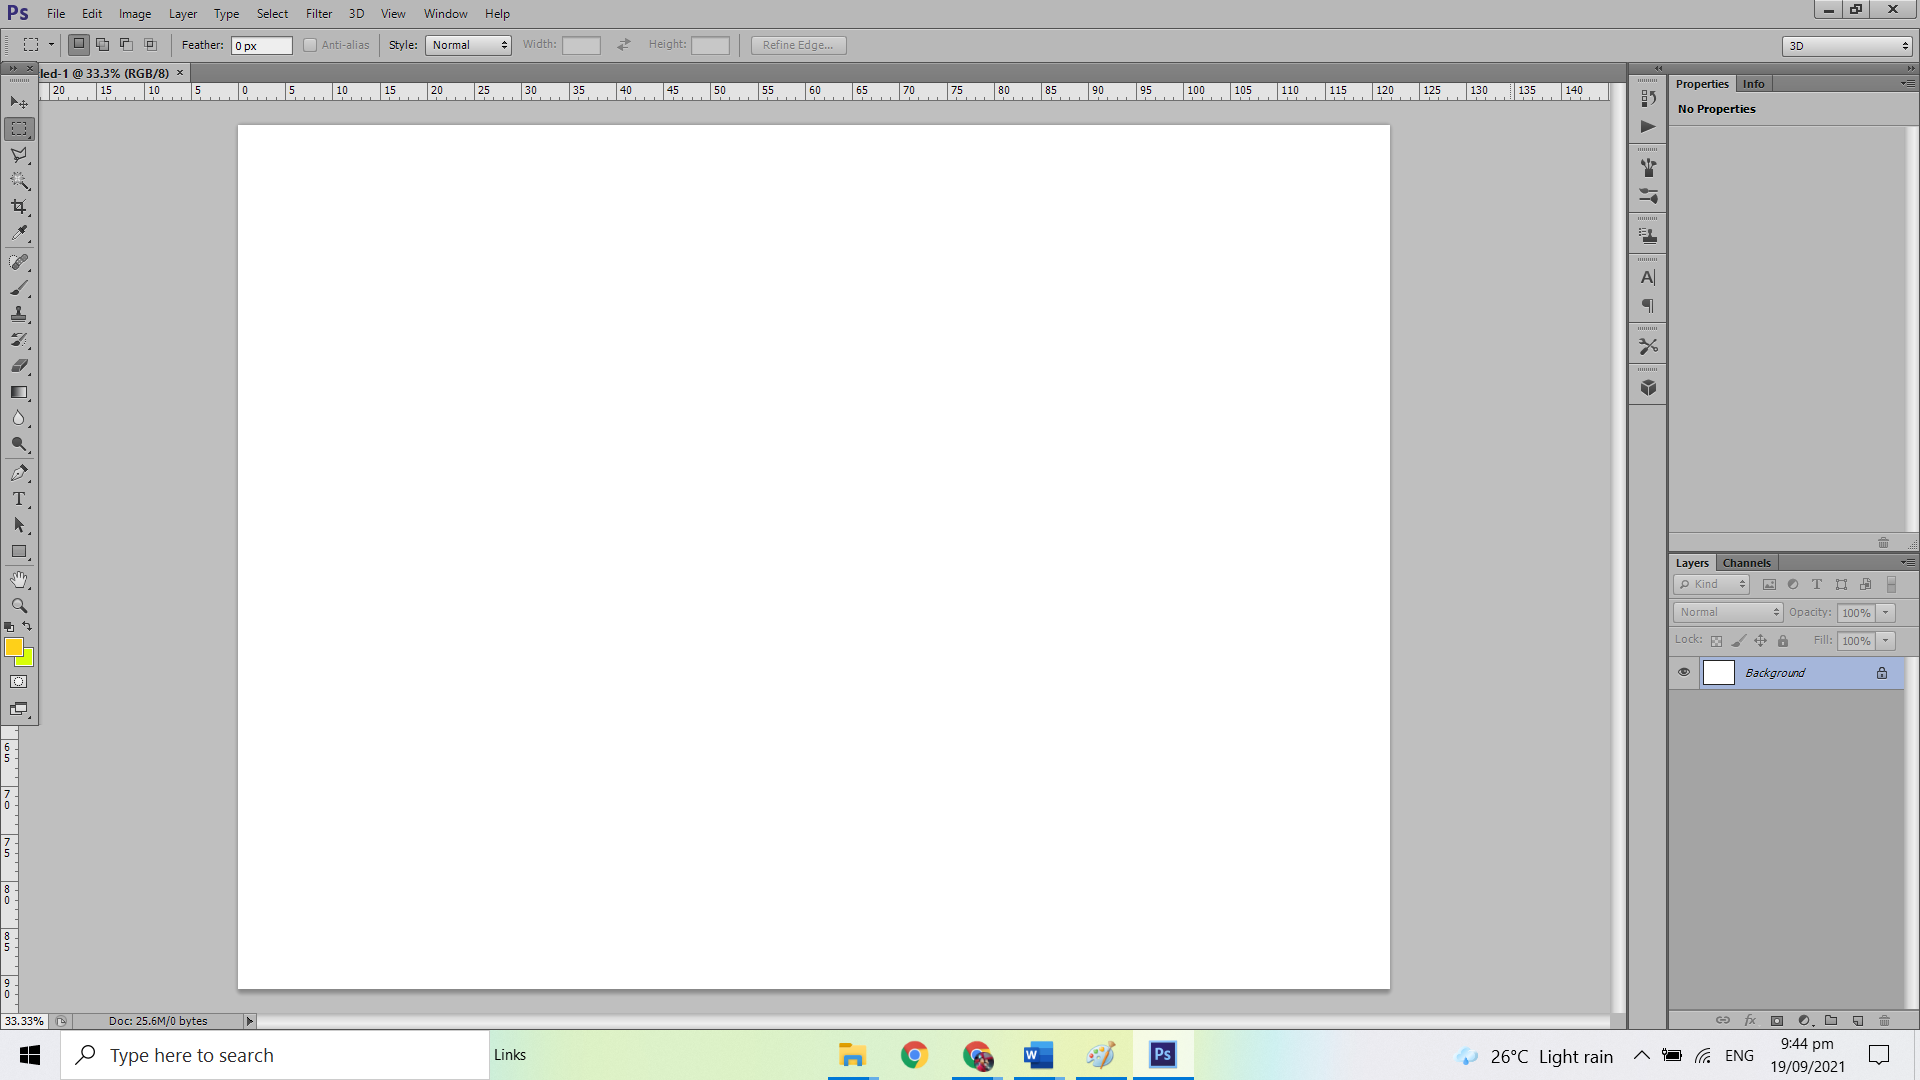Open the Style dropdown in the options bar

(468, 45)
